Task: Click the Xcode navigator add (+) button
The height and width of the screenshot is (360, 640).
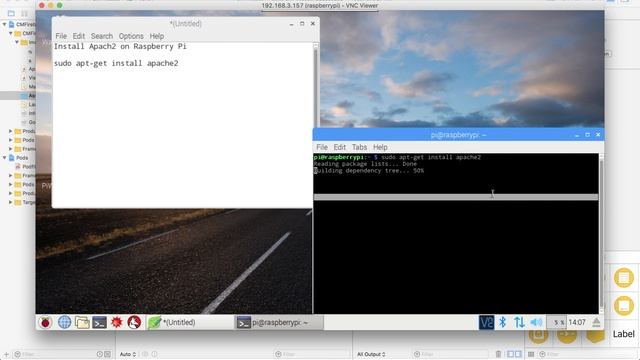Action: point(6,354)
